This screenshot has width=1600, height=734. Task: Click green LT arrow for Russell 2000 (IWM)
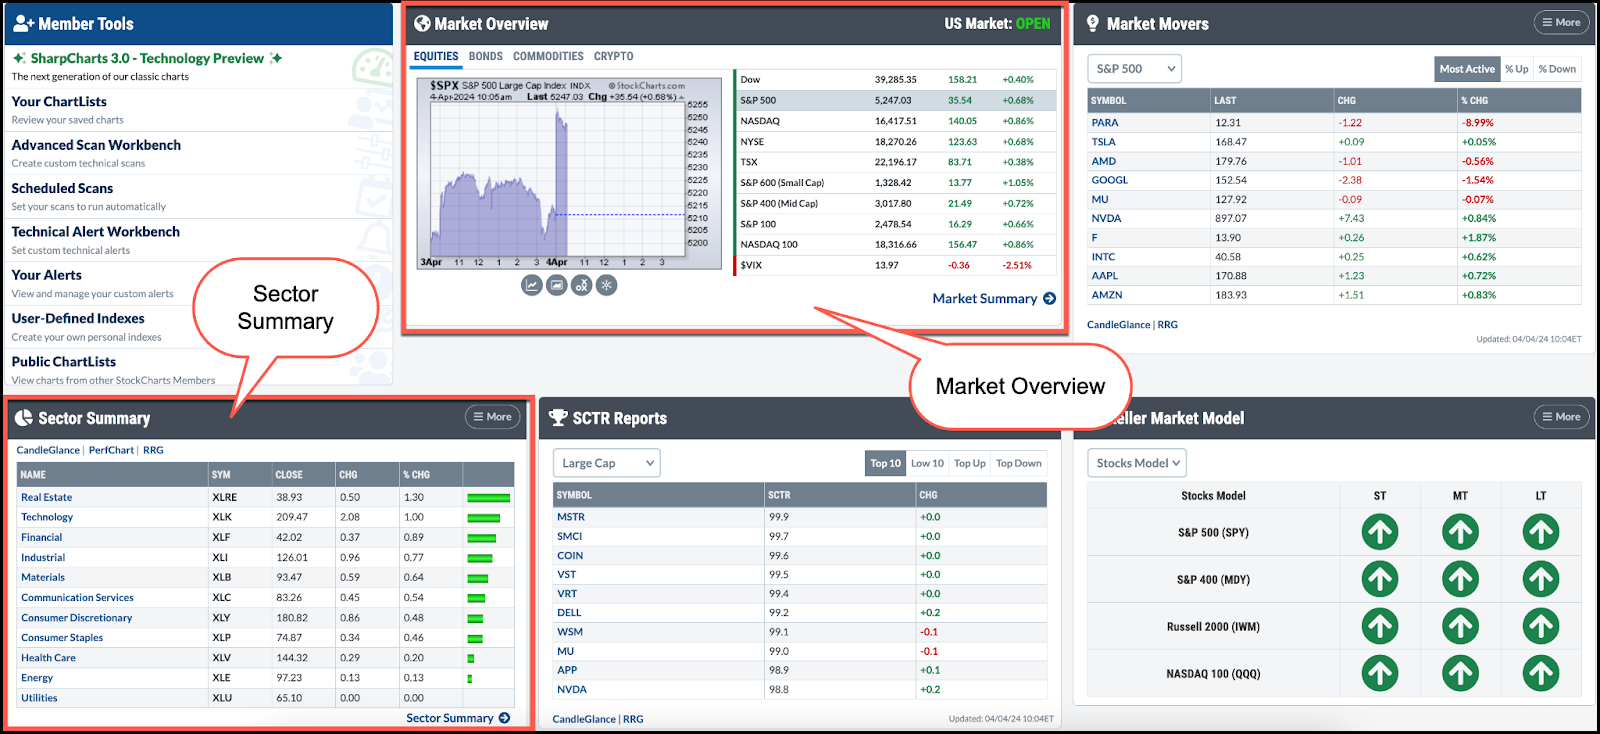[x=1541, y=627]
